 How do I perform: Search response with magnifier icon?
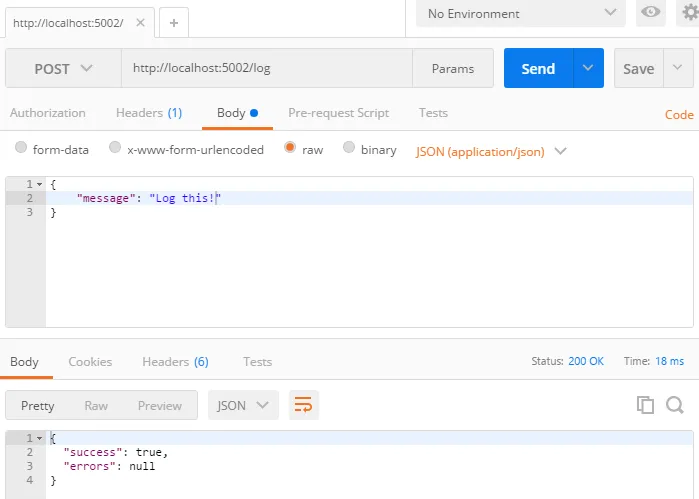(x=674, y=405)
